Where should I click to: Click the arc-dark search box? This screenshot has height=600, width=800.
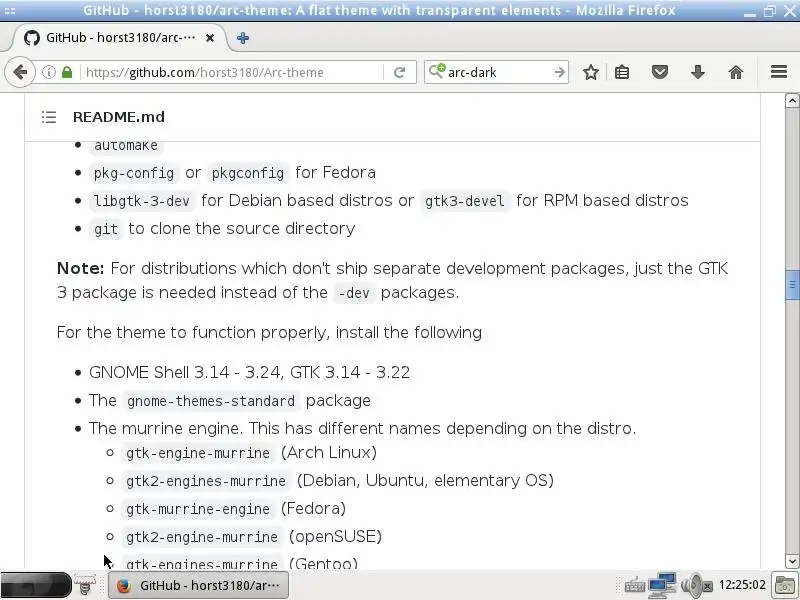point(497,72)
